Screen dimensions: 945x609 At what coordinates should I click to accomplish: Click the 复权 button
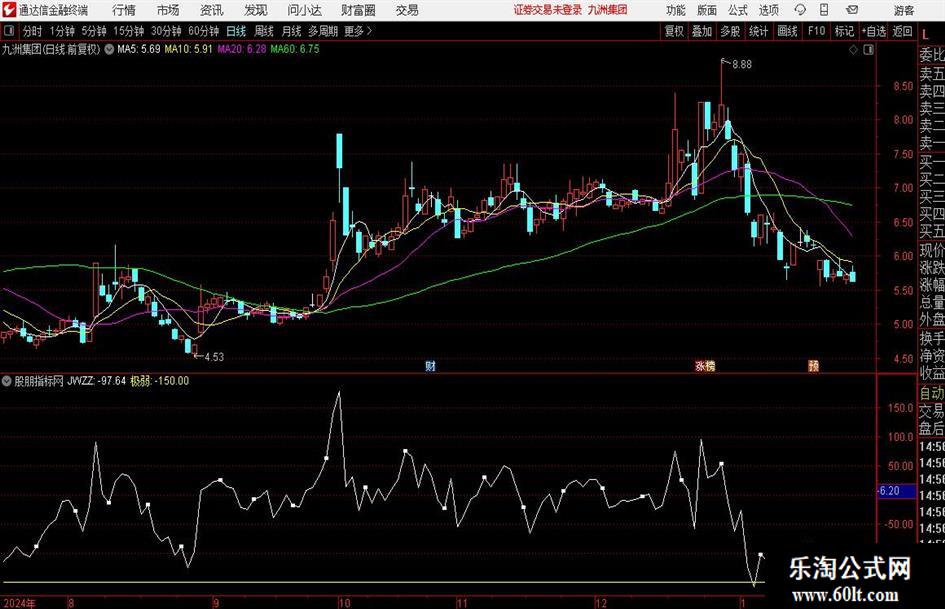point(674,31)
